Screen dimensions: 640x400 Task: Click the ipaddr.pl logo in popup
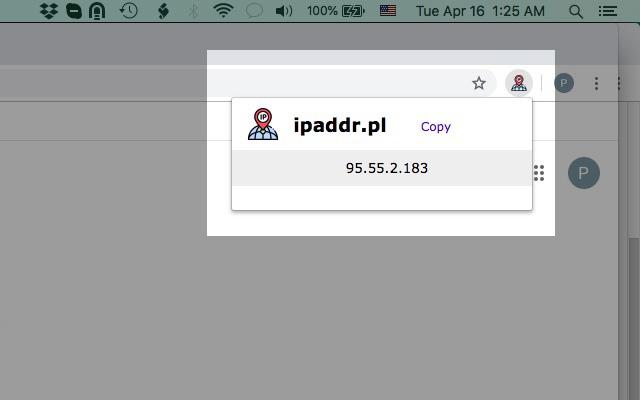[263, 124]
